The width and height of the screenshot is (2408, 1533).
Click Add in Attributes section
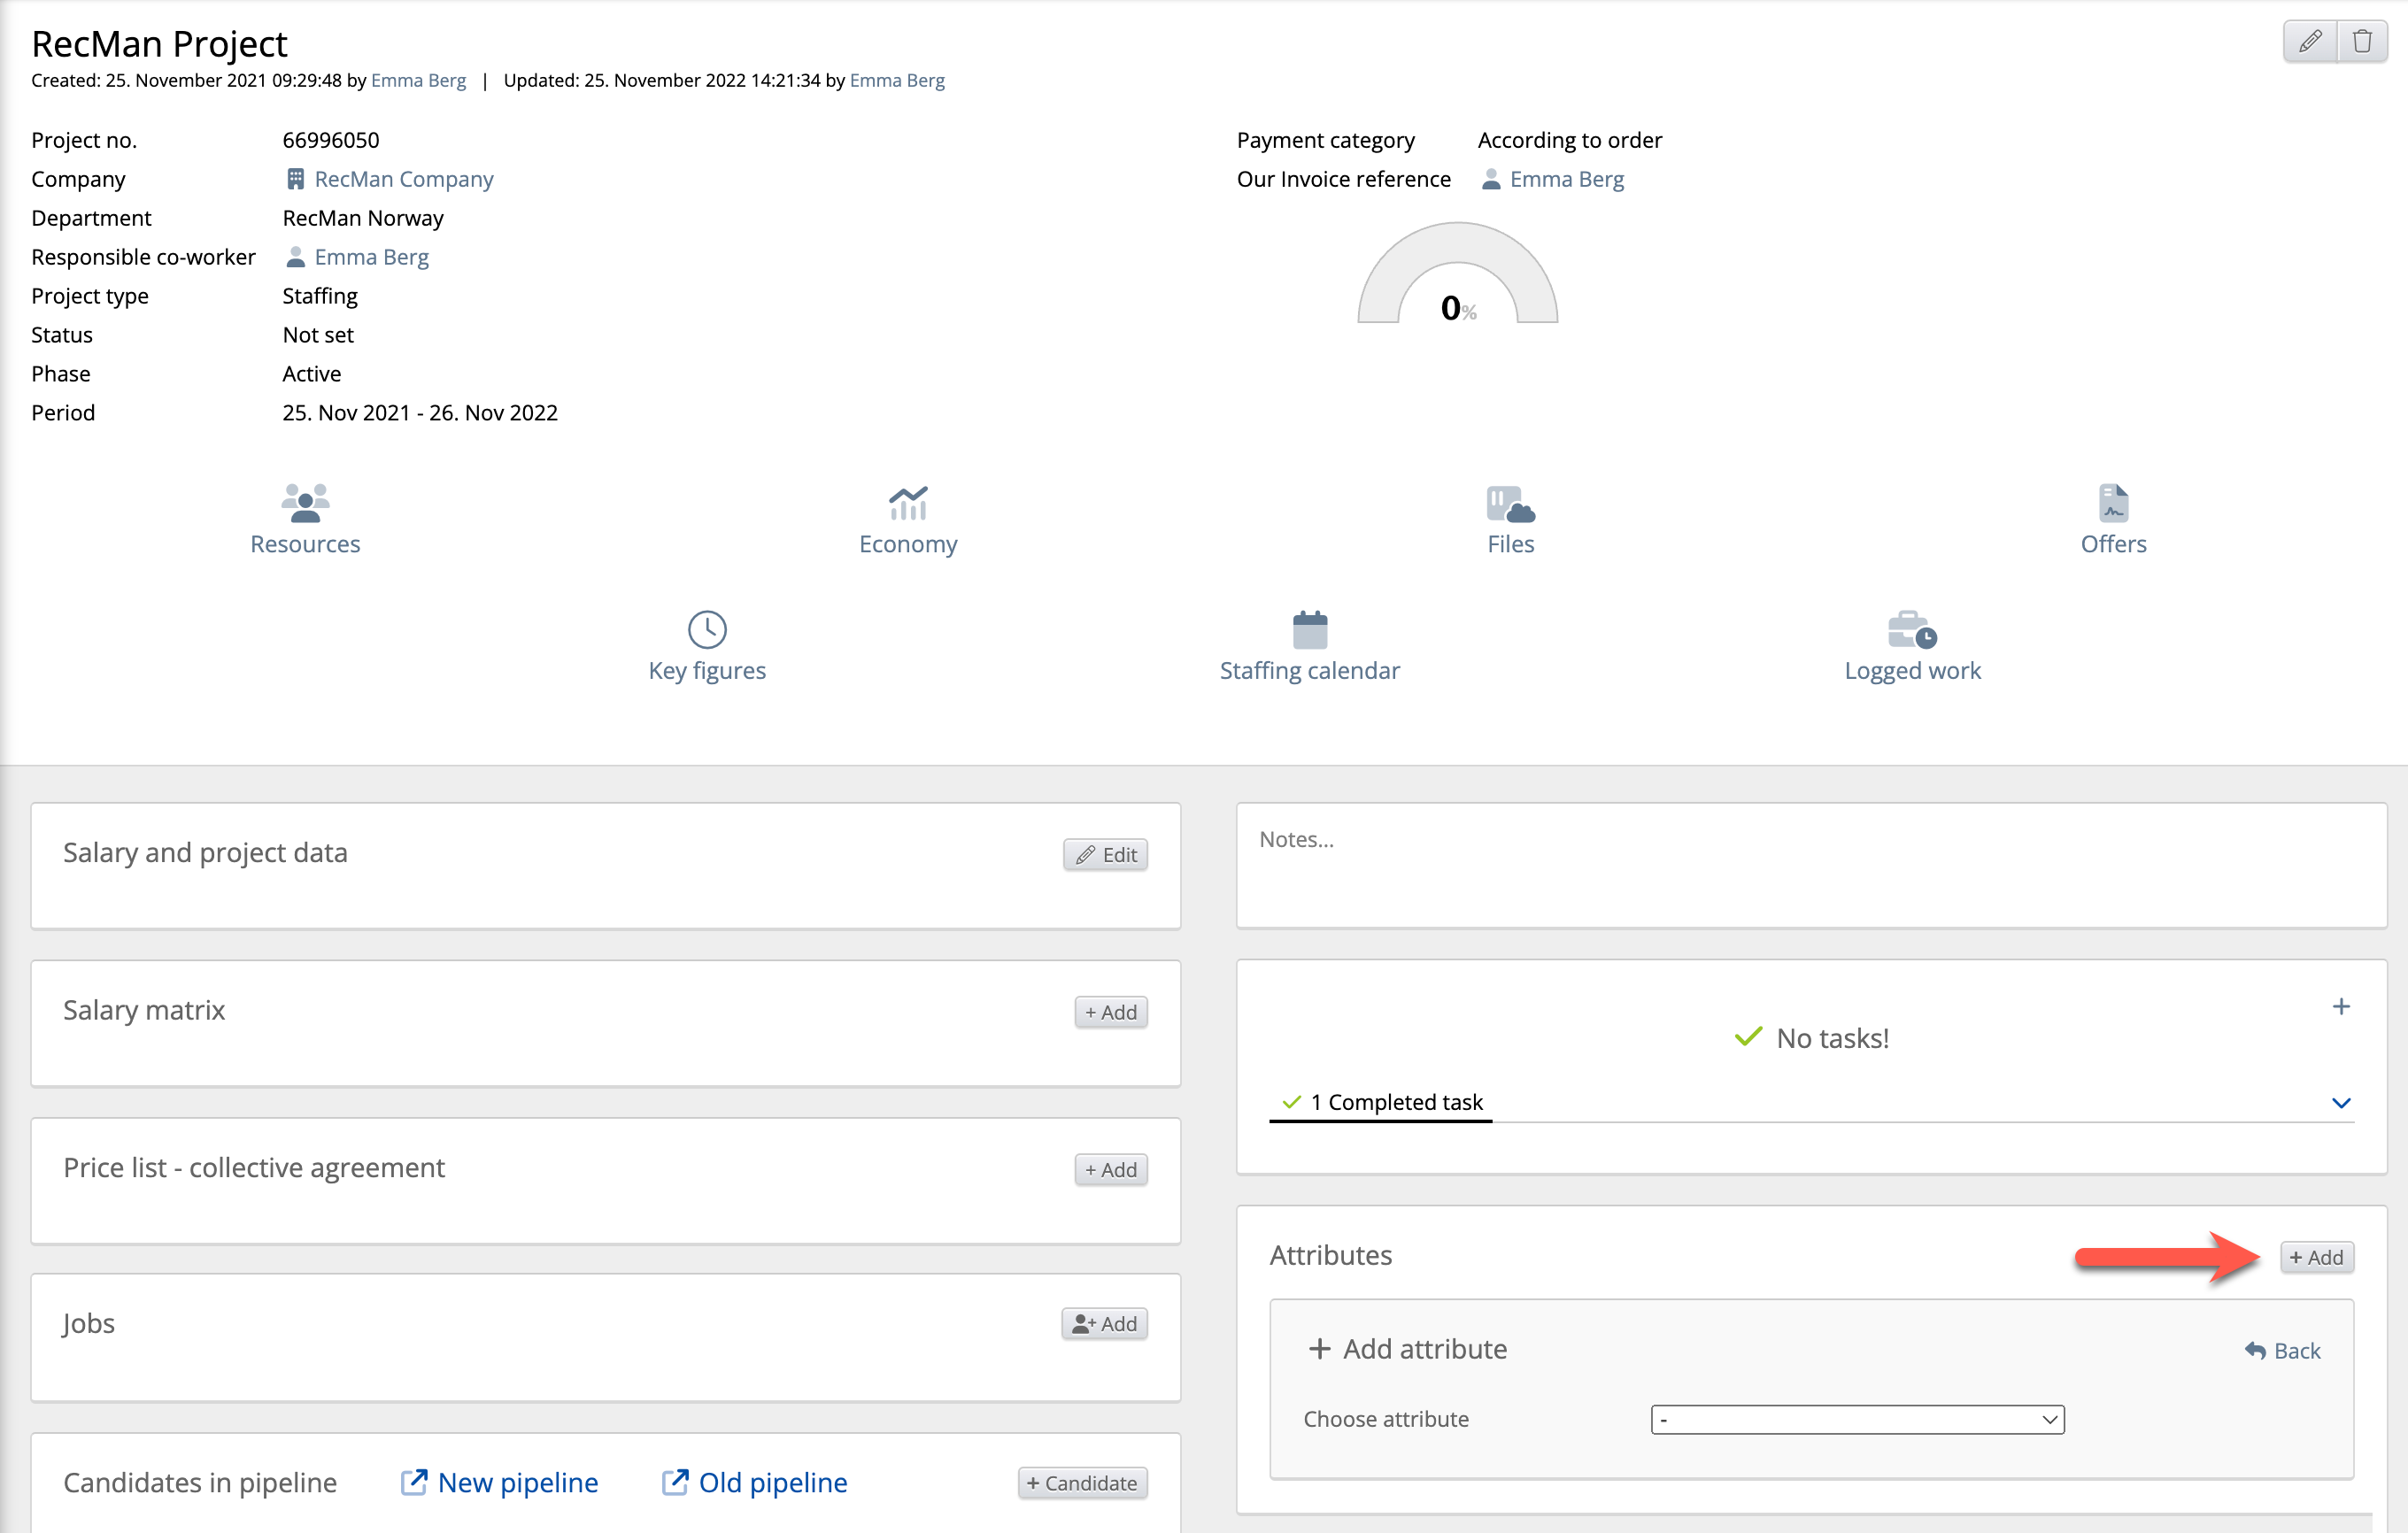pyautogui.click(x=2317, y=1257)
